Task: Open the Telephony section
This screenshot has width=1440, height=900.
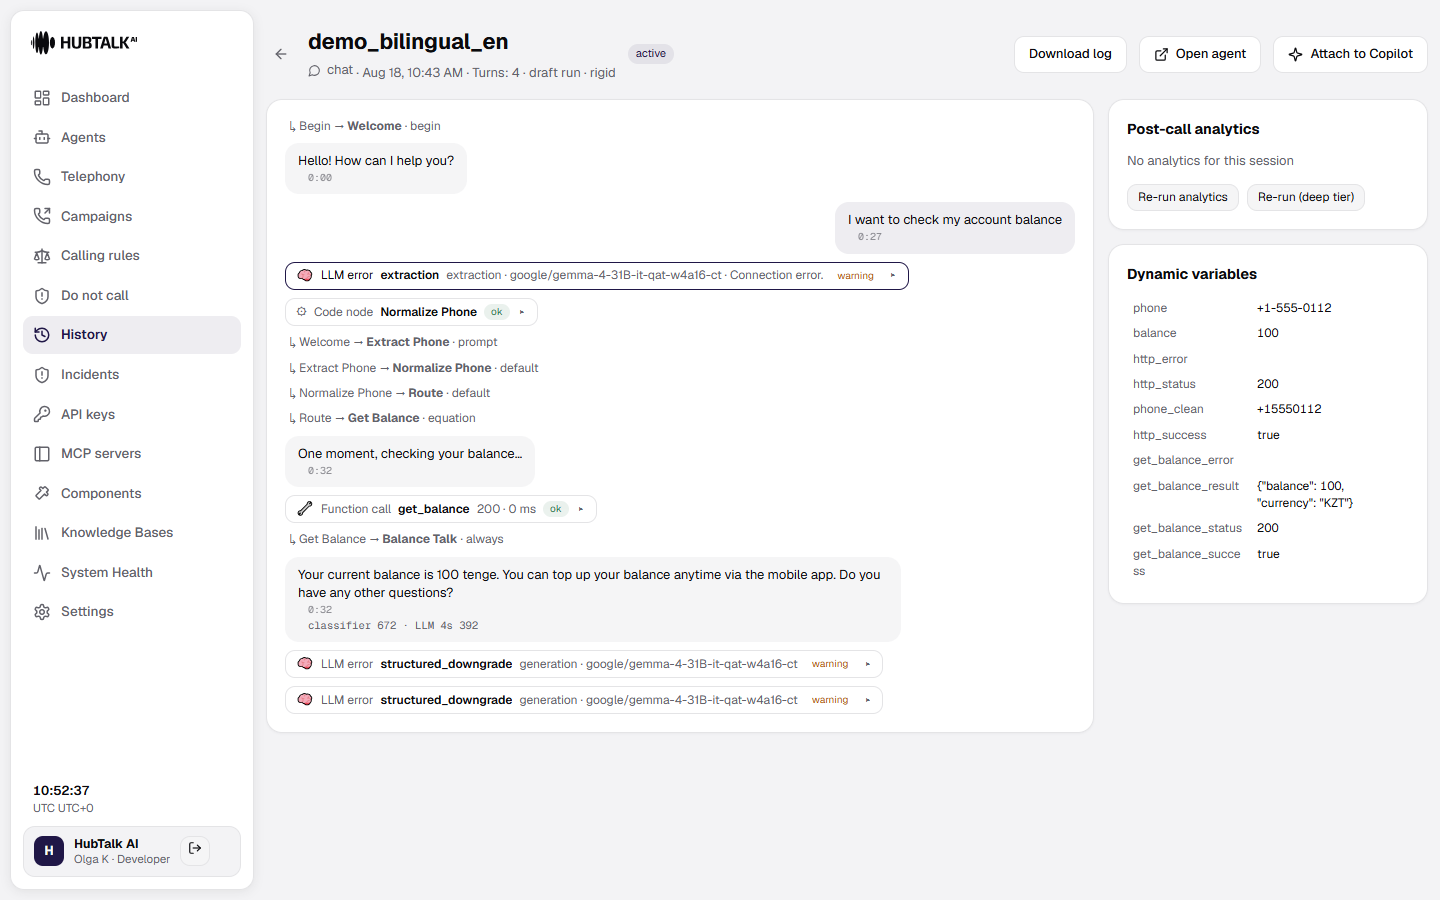Action: (x=131, y=176)
